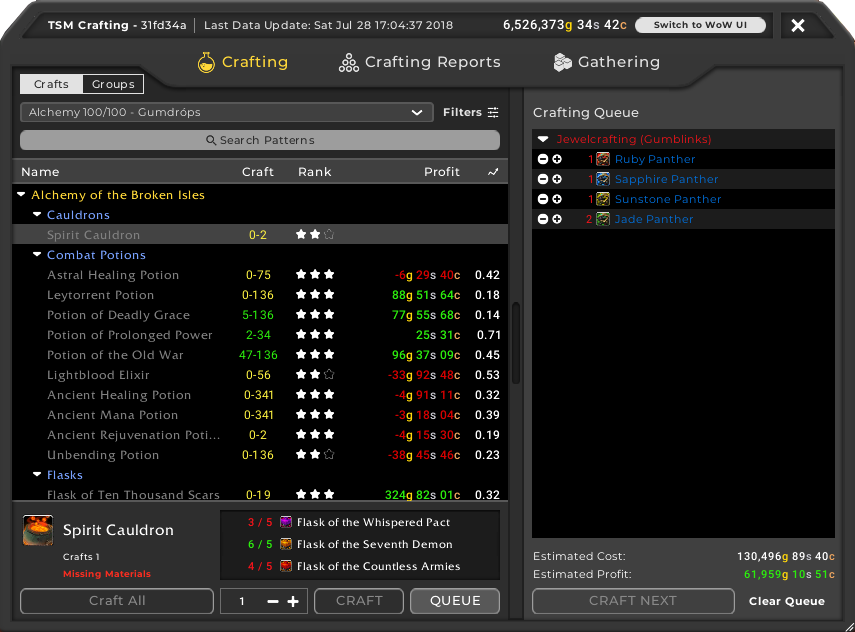
Task: Click the CRAFT button
Action: [x=359, y=601]
